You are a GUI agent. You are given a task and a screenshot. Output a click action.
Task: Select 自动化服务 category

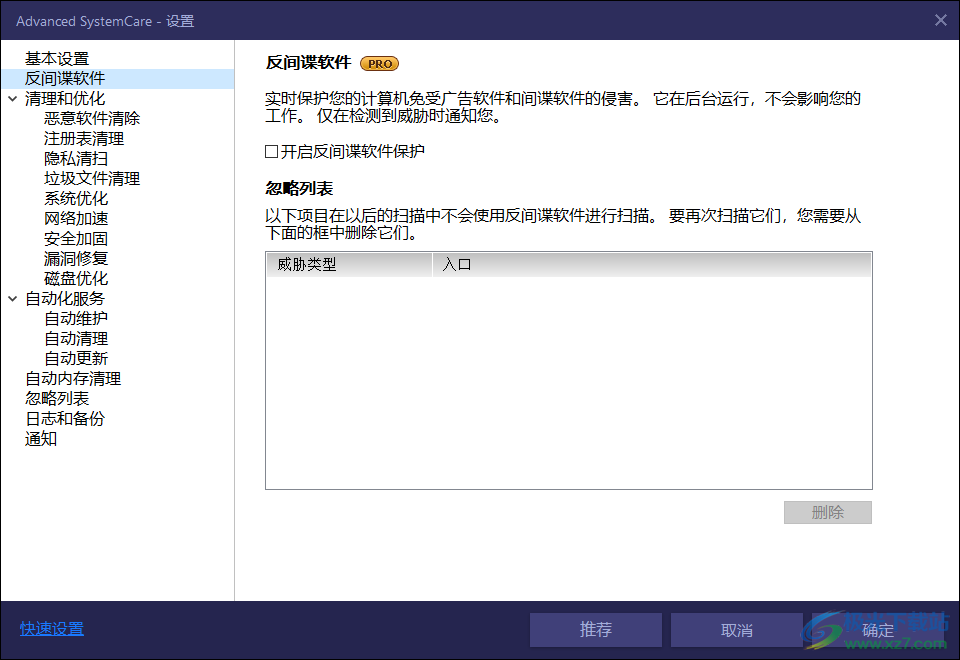pos(65,299)
